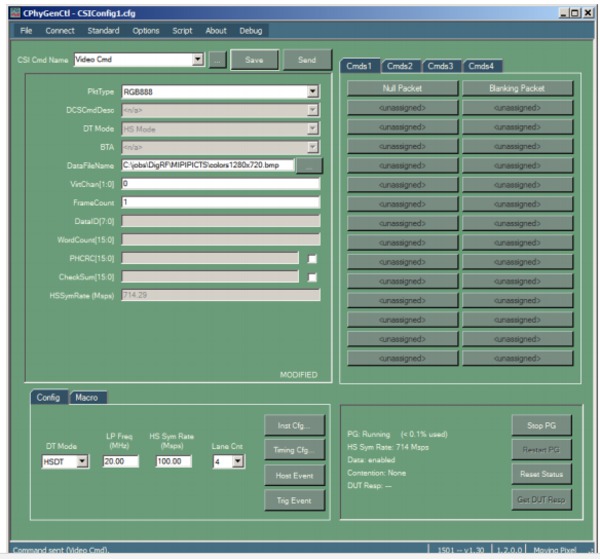Image resolution: width=600 pixels, height=559 pixels.
Task: Minimize the CPhyGenCtl window
Action: pos(563,13)
